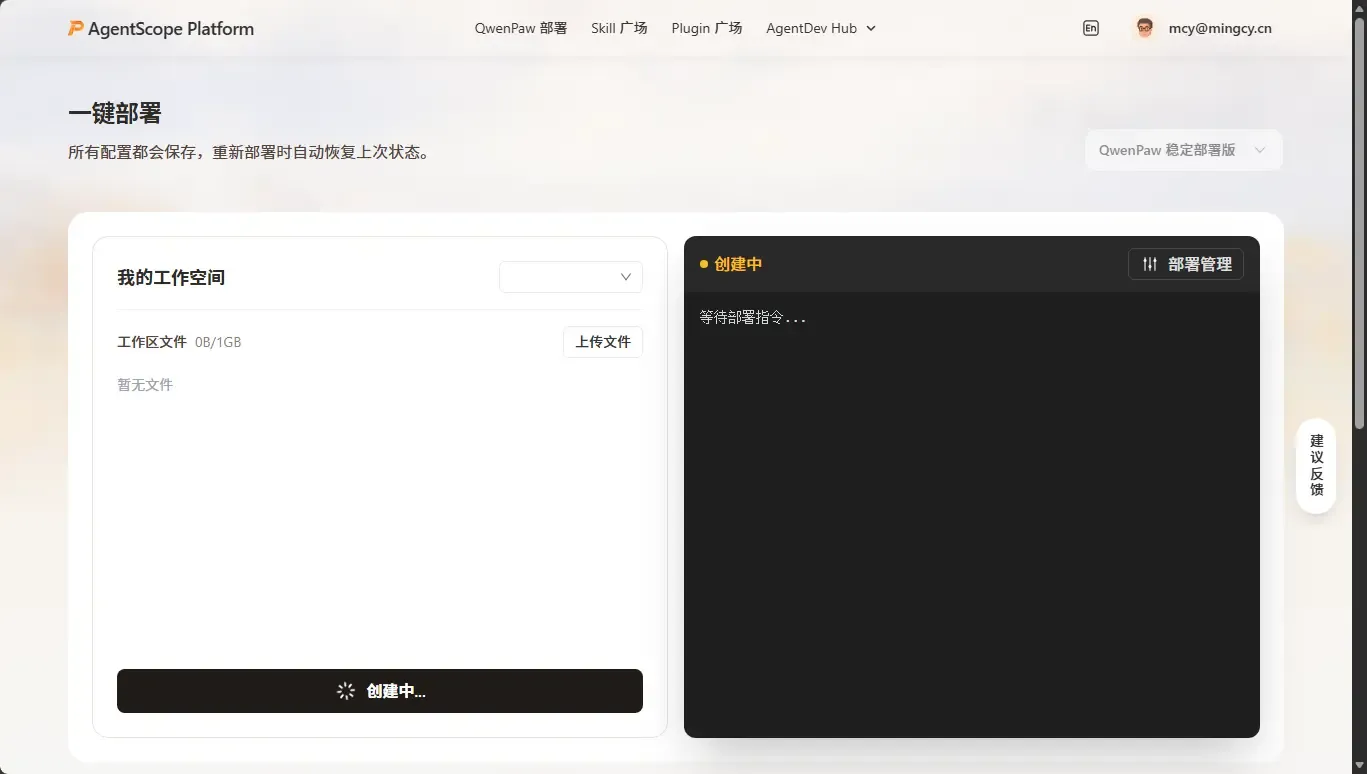Open the QwenPaw 部署 menu item

click(x=521, y=28)
